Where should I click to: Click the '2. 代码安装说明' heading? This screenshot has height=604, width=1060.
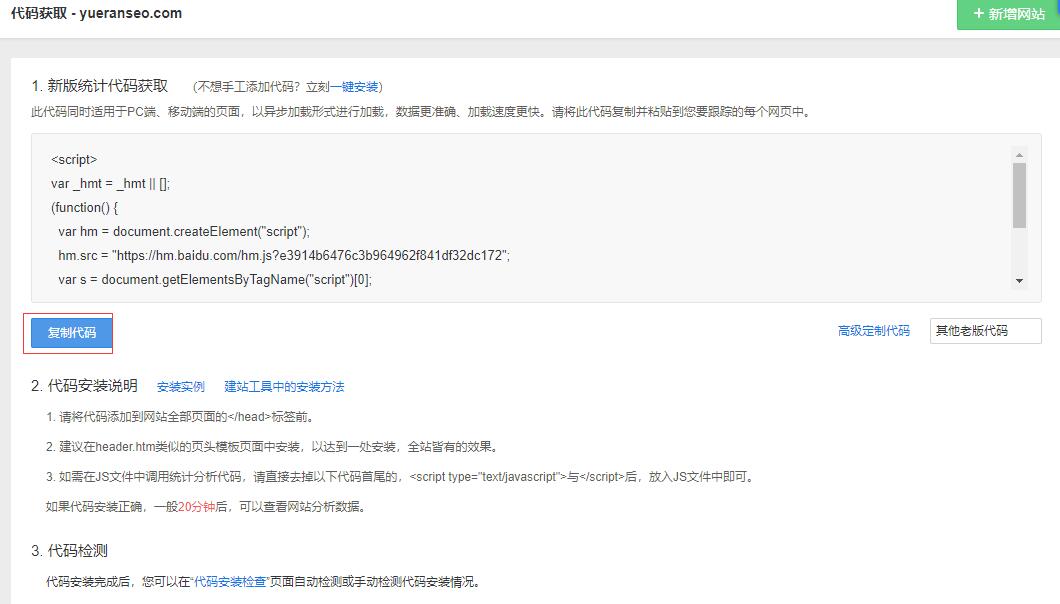tap(85, 386)
